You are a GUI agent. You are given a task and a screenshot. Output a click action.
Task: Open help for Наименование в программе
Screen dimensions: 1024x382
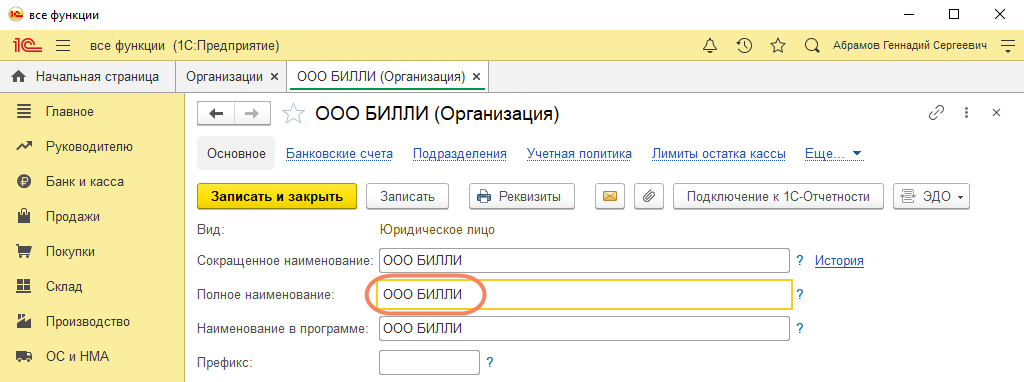(x=799, y=328)
